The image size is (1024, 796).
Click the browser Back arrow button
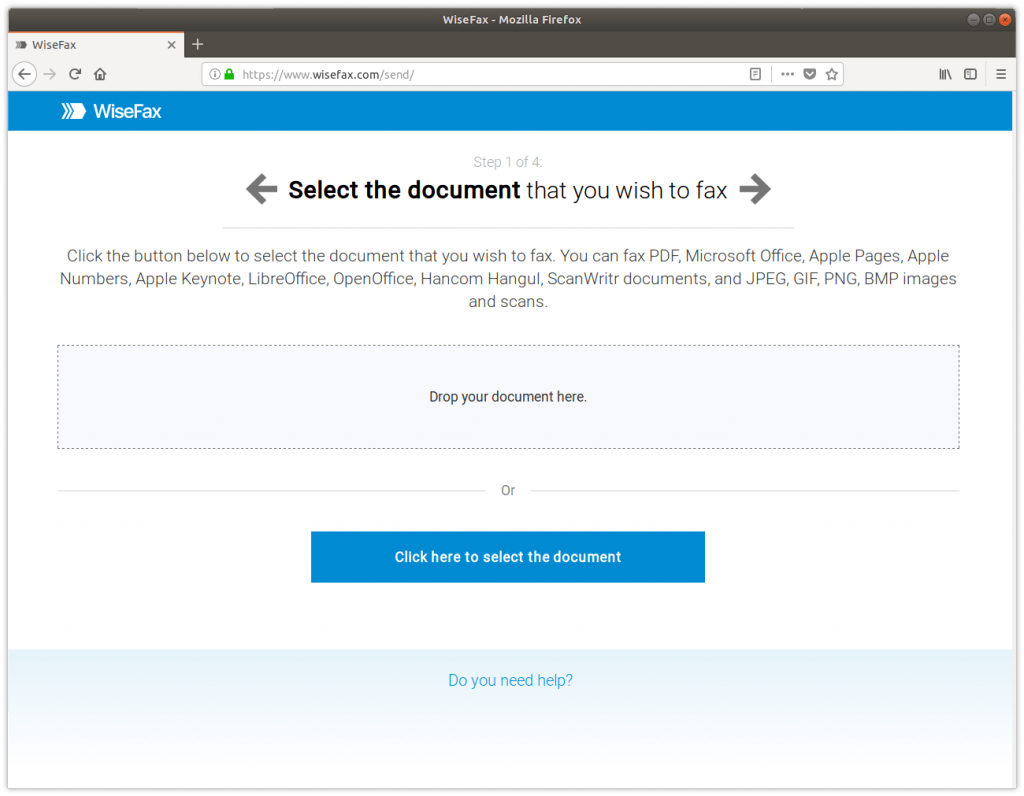(25, 74)
